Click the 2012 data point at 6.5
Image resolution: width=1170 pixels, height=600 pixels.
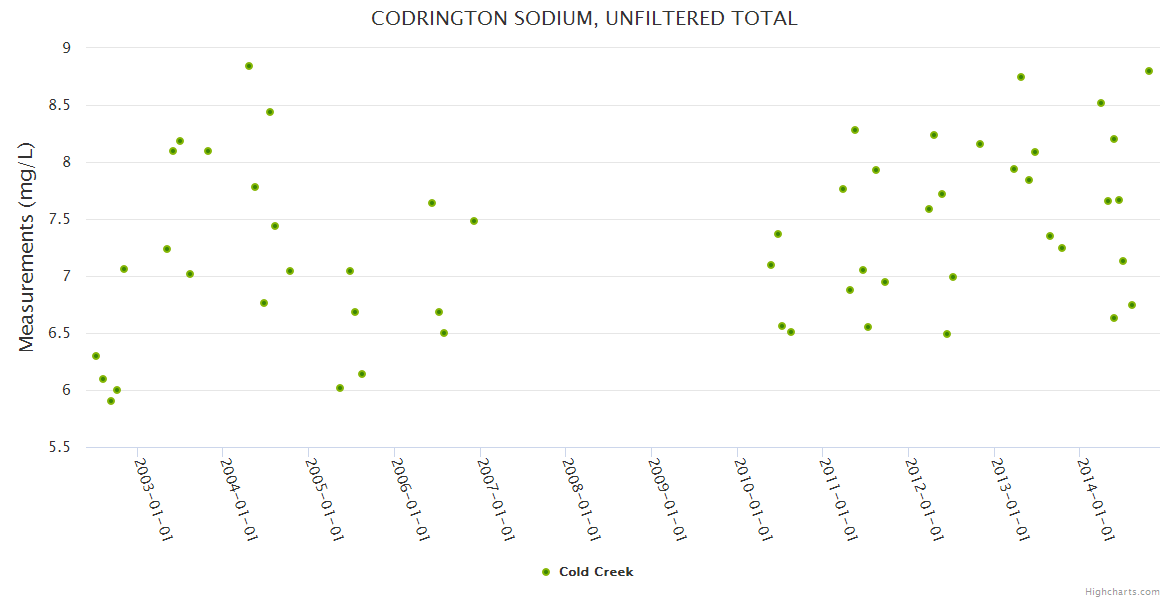pyautogui.click(x=947, y=334)
